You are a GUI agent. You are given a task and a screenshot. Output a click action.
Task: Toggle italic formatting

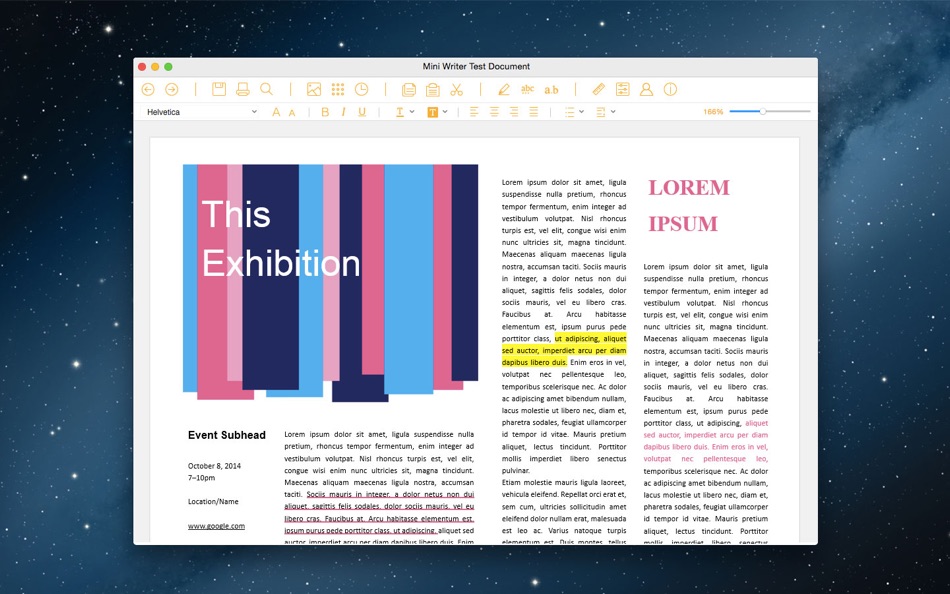pos(344,111)
